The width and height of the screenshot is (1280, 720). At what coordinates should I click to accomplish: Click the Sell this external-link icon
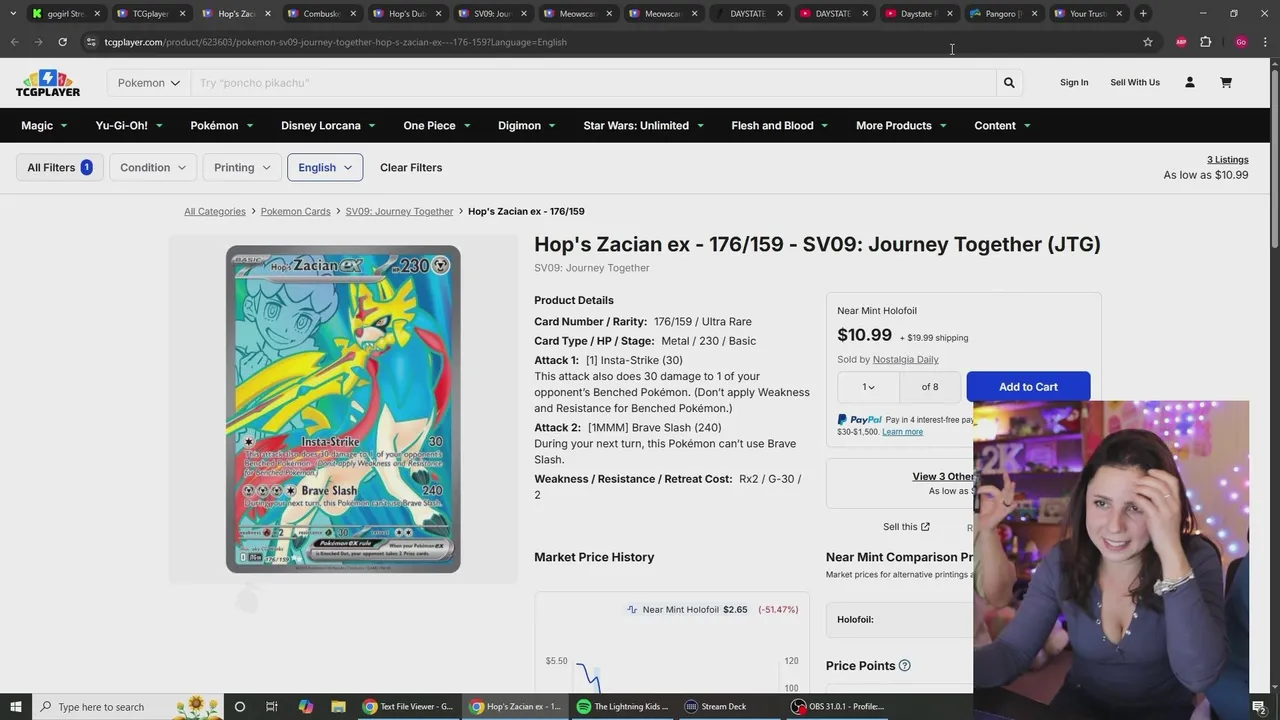pyautogui.click(x=925, y=527)
